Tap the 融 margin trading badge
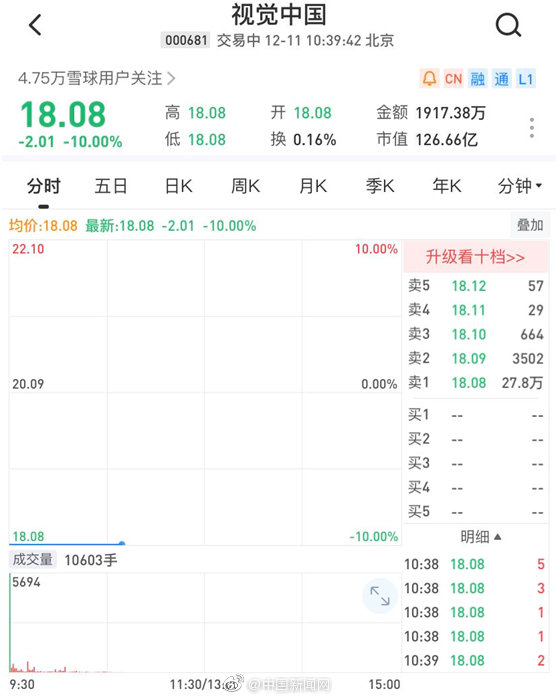The height and width of the screenshot is (699, 558). click(477, 79)
